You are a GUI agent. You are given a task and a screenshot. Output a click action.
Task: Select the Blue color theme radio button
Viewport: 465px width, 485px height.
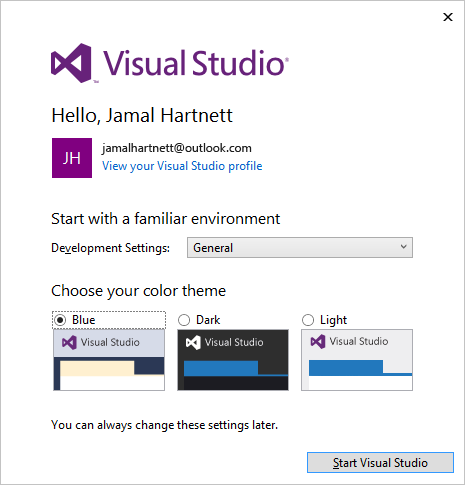pos(60,320)
